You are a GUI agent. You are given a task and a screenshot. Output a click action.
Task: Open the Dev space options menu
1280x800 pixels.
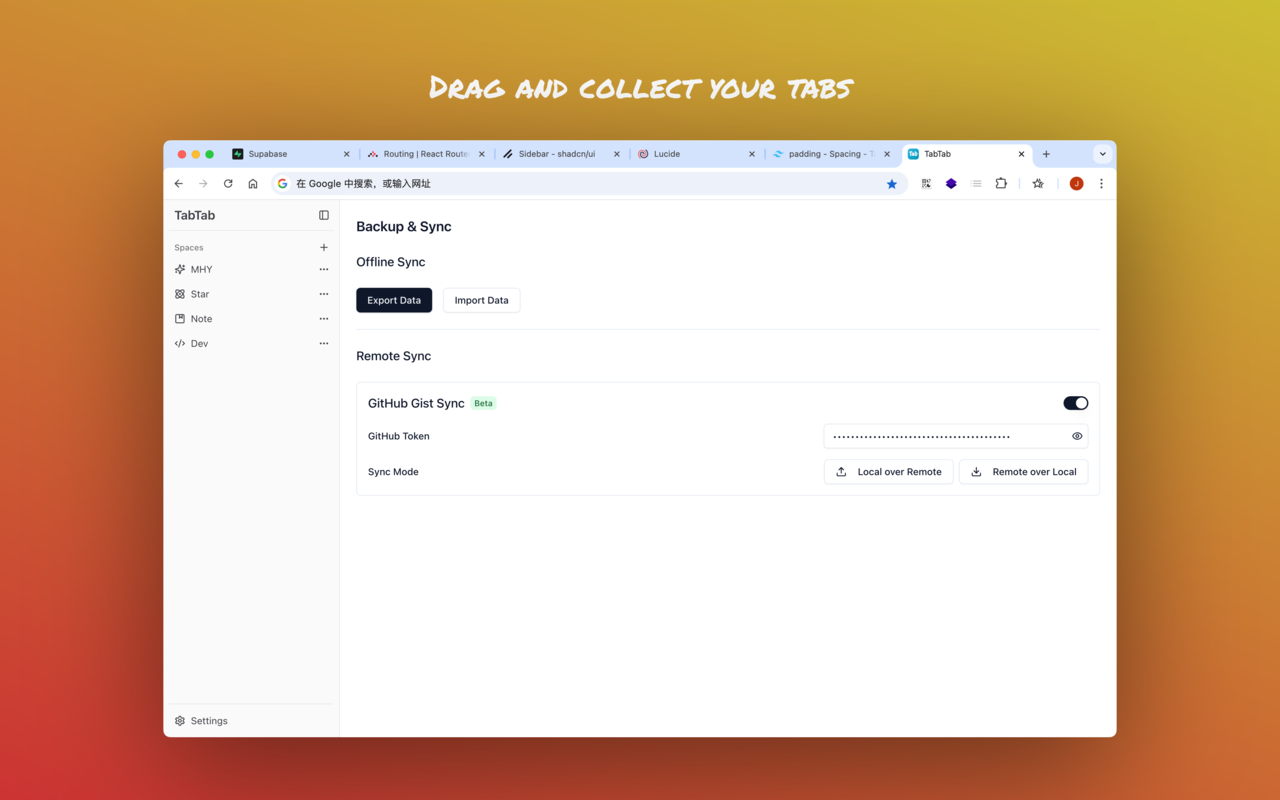323,343
